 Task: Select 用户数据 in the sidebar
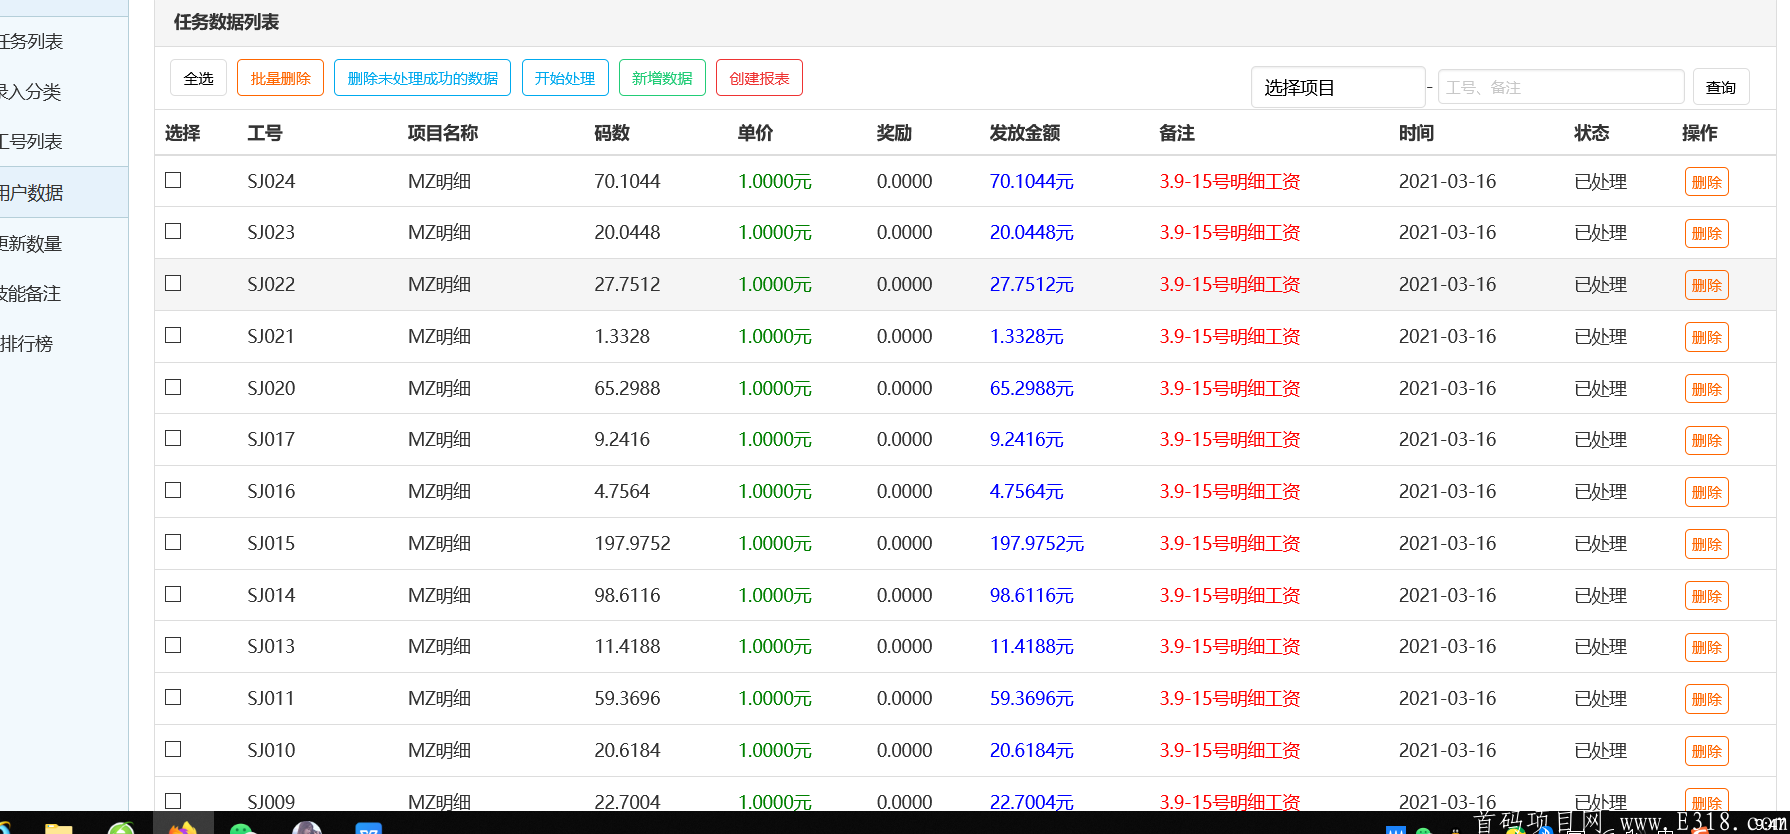[x=64, y=192]
